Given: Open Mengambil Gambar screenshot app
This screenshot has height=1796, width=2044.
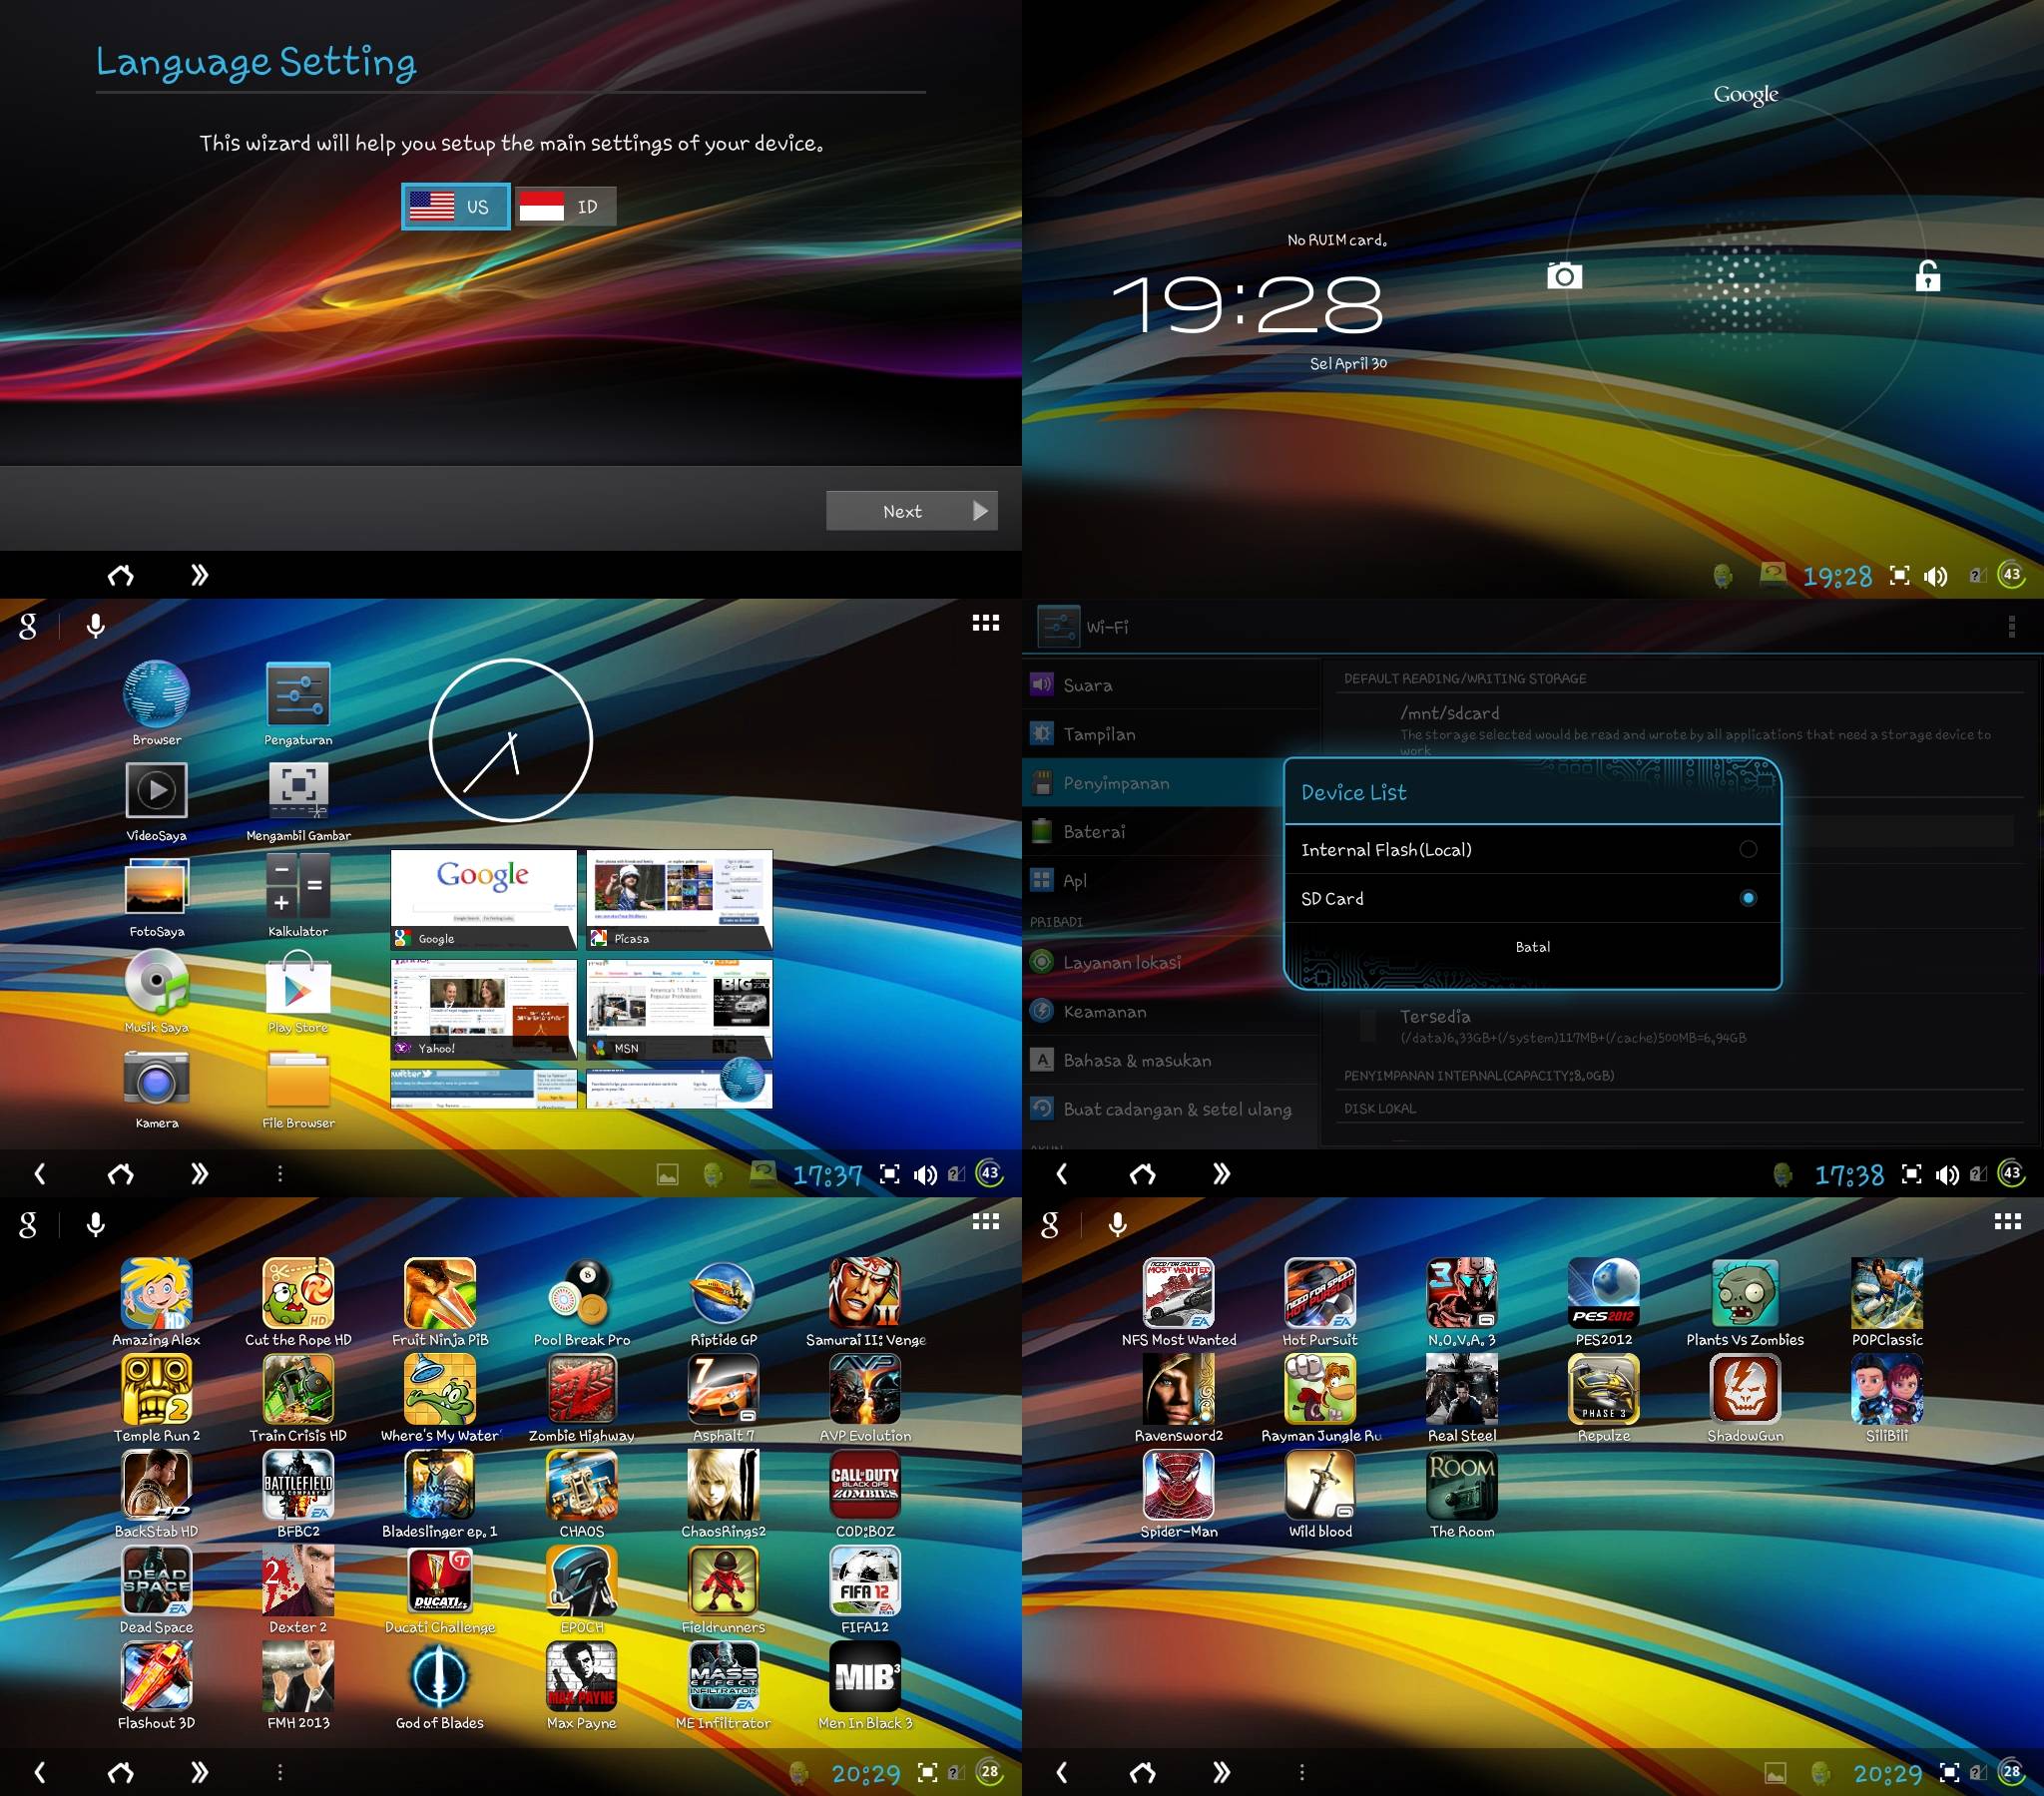Looking at the screenshot, I should click(298, 800).
